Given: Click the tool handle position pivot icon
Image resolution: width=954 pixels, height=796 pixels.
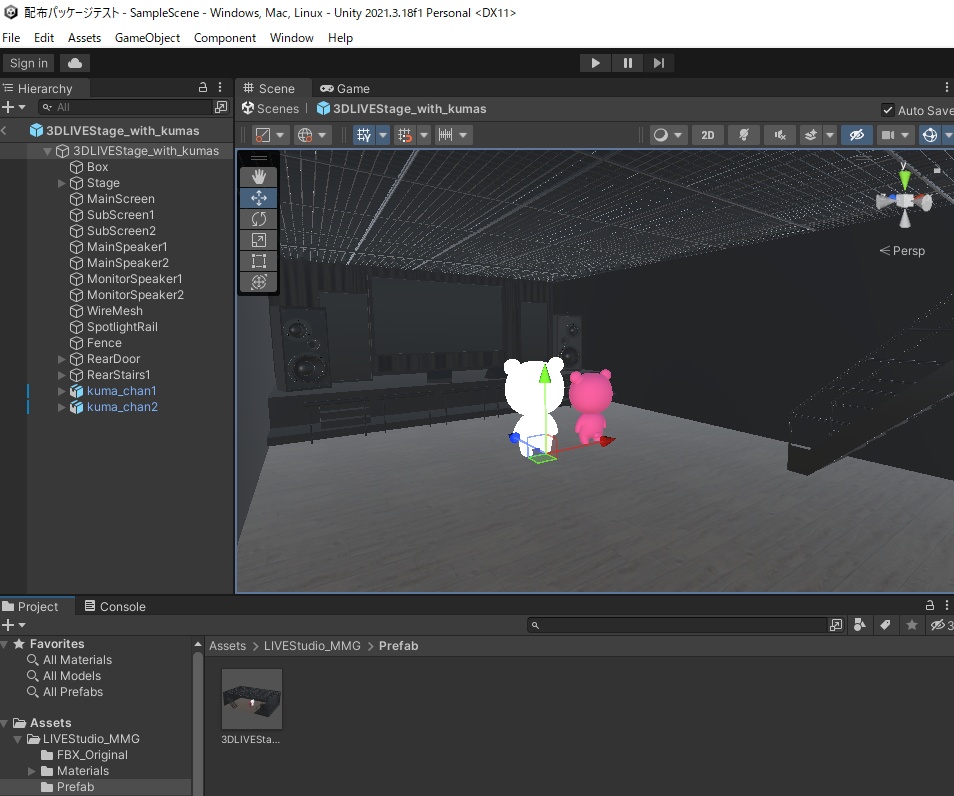Looking at the screenshot, I should (263, 135).
